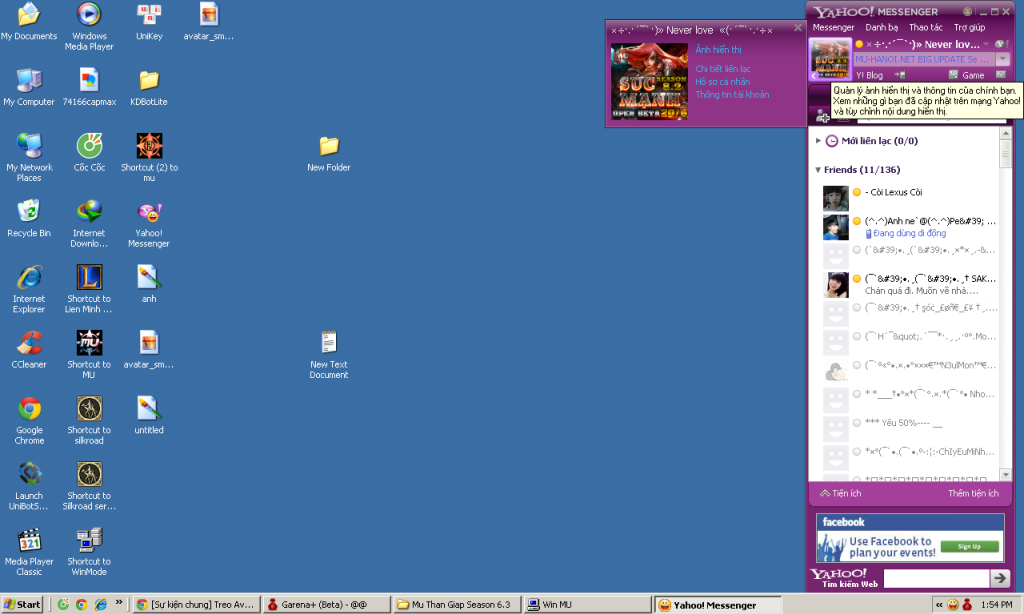Switch to Garena+ (Beta) taskbar window
Image resolution: width=1024 pixels, height=614 pixels.
tap(326, 604)
